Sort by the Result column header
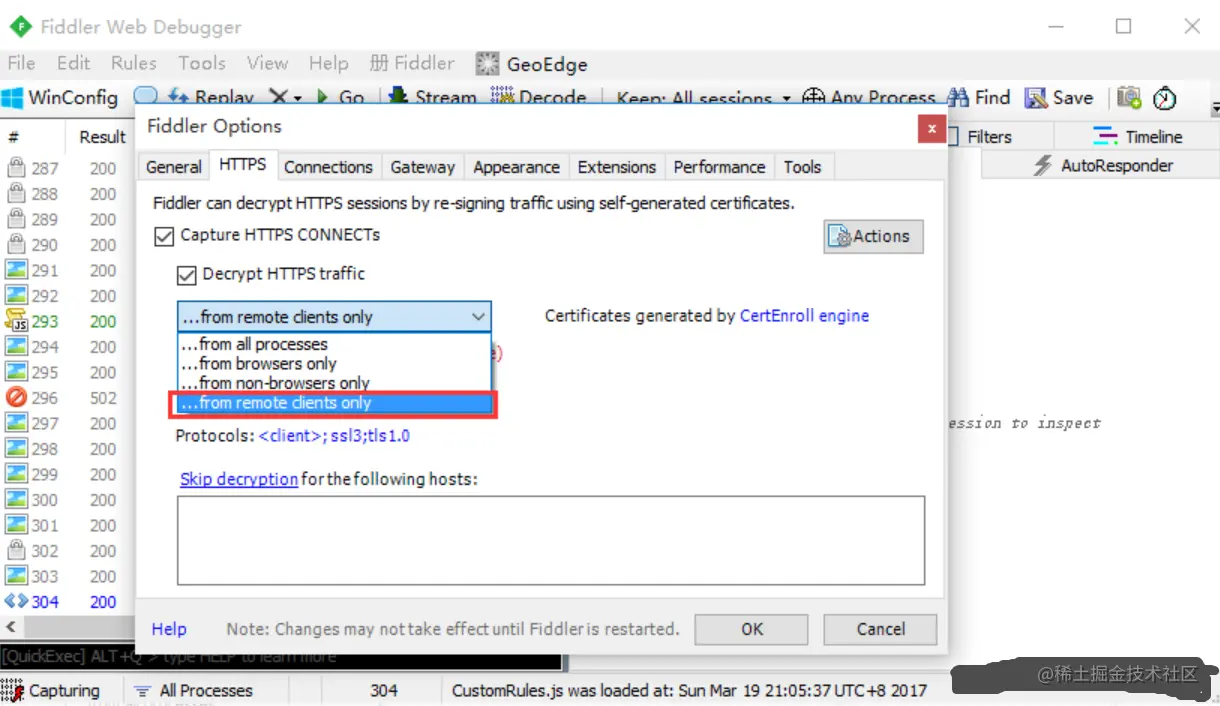Image resolution: width=1220 pixels, height=706 pixels. (x=102, y=137)
